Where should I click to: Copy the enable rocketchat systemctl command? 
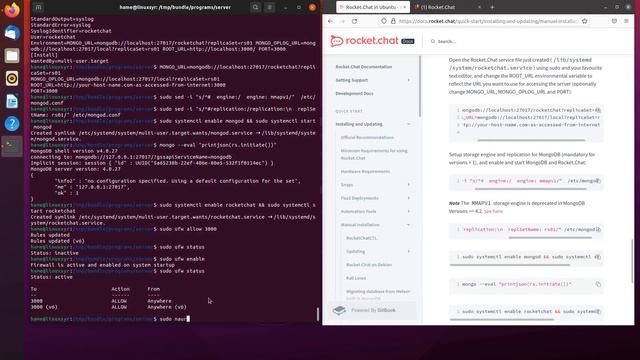[x=598, y=311]
